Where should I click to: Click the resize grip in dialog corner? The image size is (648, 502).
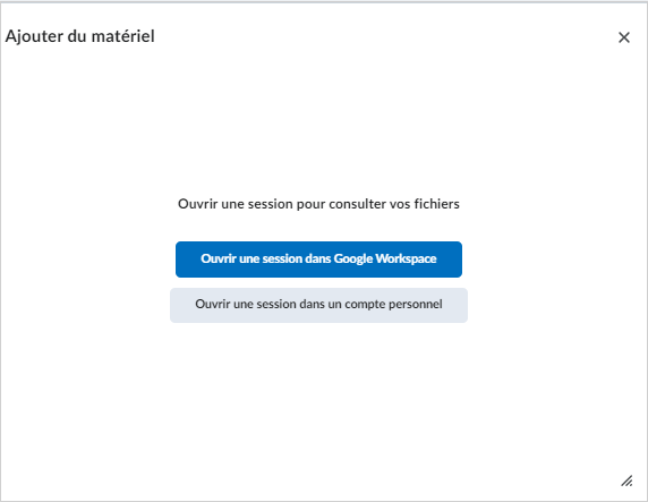[627, 481]
